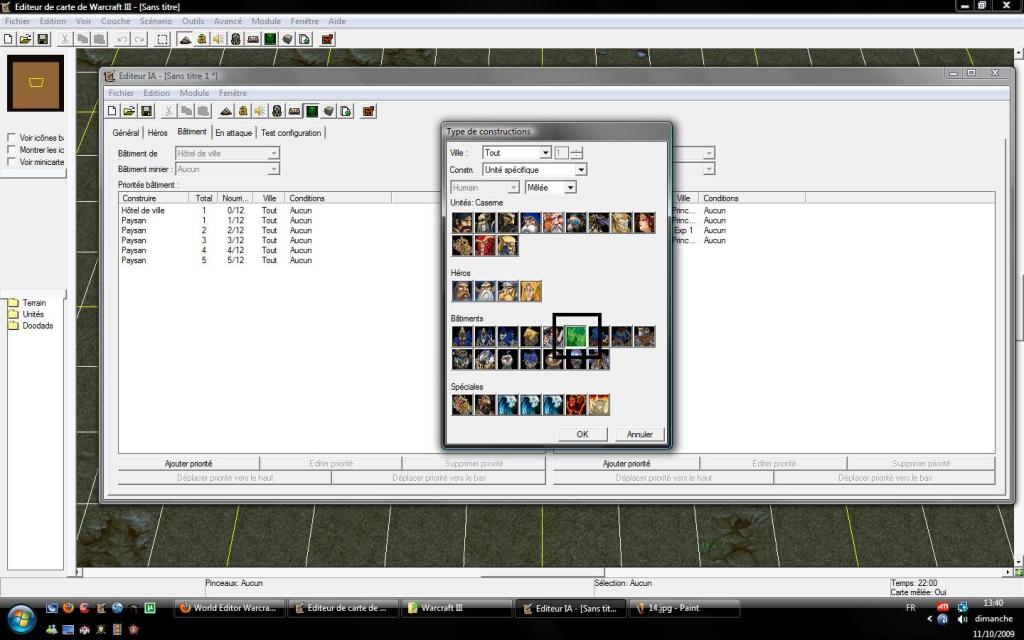Choose the white-bearded Archmage hero portrait

tap(485, 291)
